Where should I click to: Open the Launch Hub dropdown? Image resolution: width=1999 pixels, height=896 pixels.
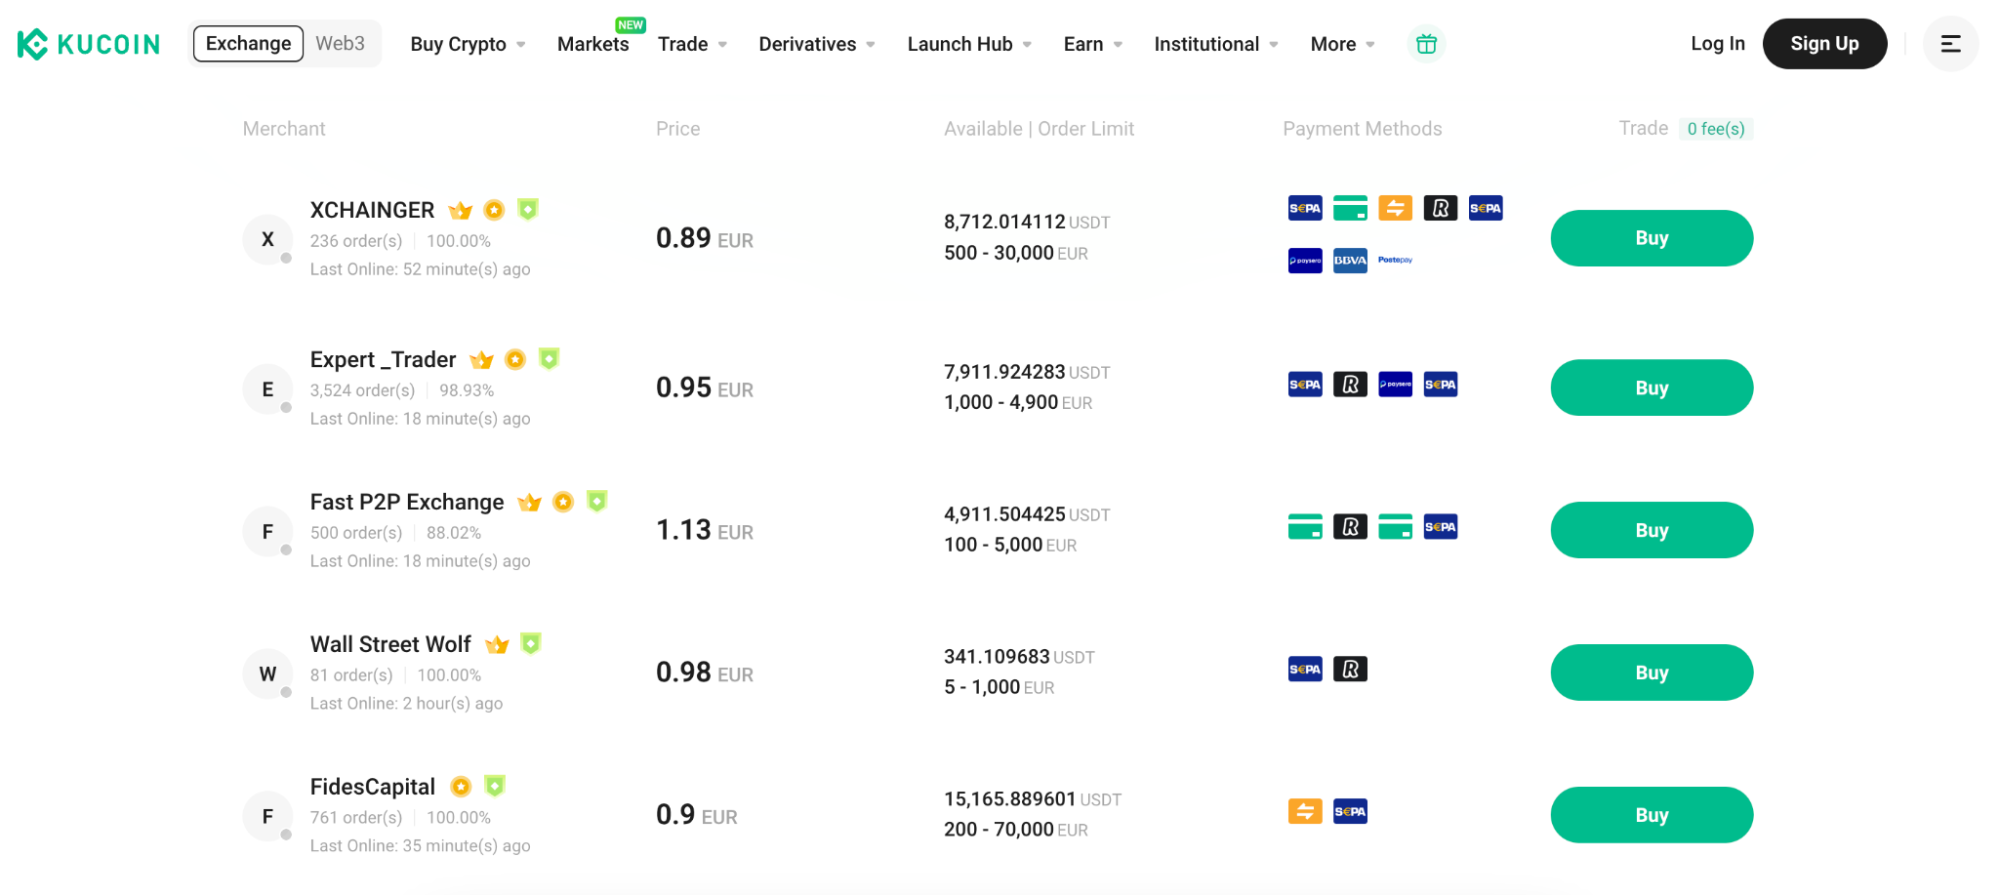(969, 44)
